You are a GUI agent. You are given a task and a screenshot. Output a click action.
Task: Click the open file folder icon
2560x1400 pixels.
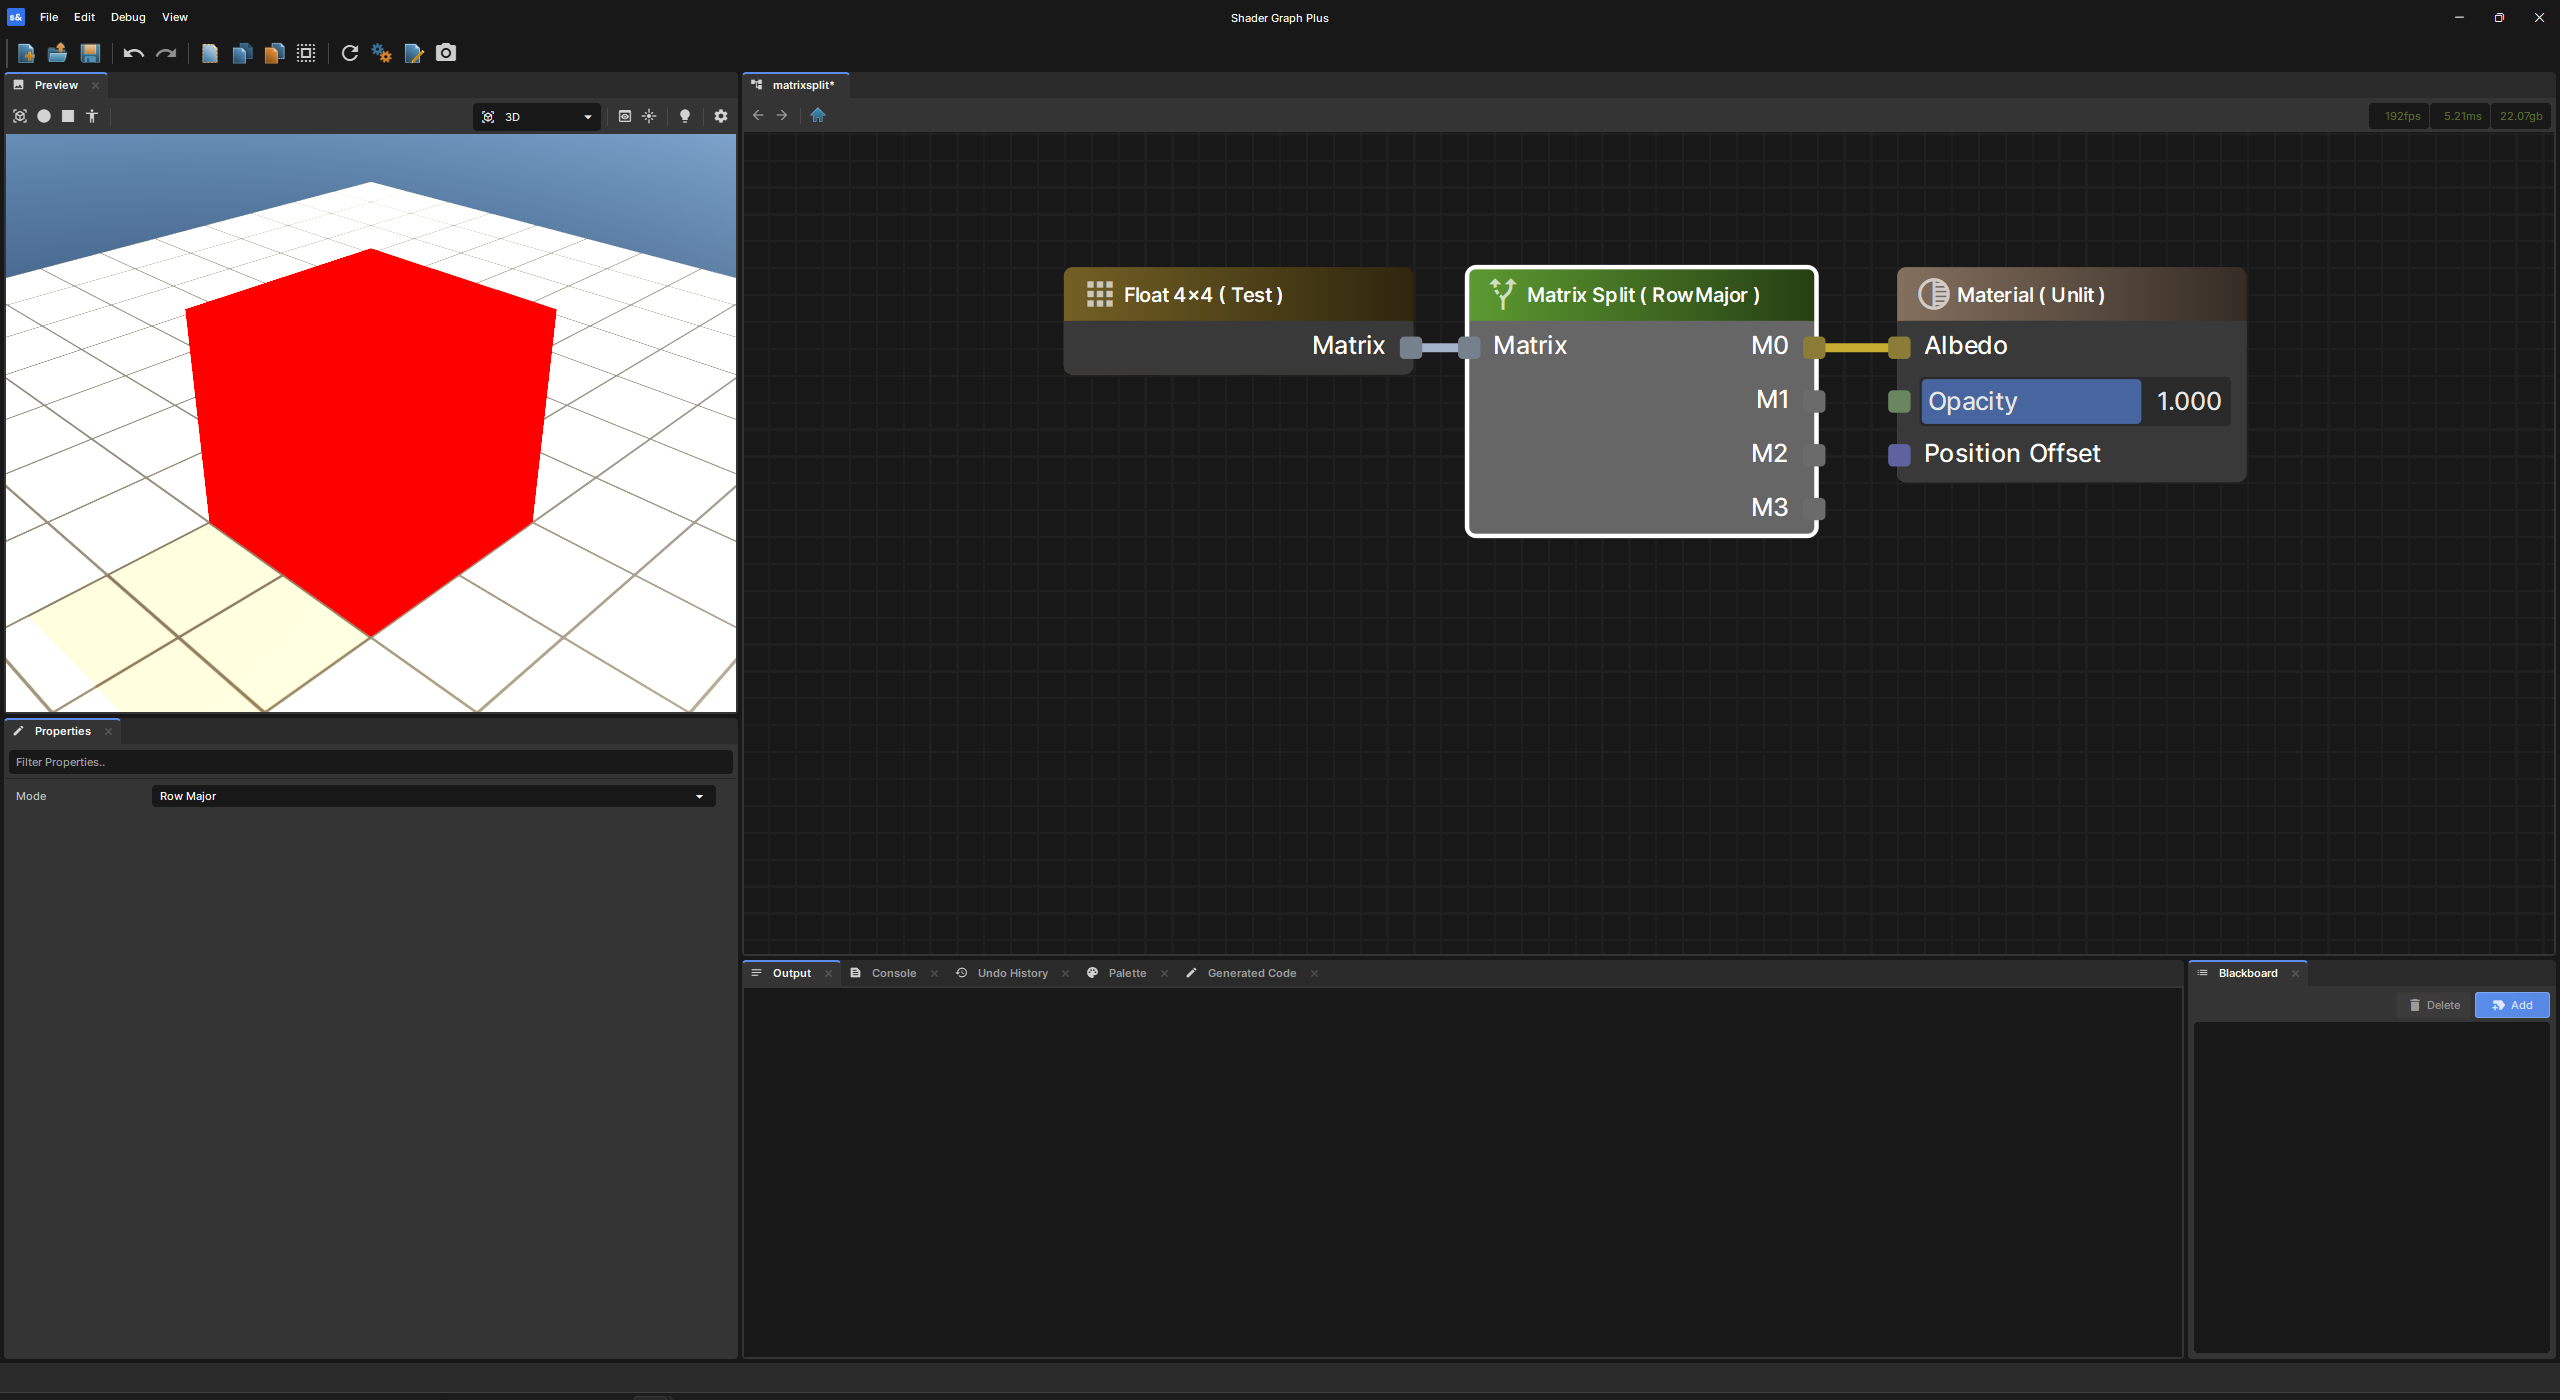(x=58, y=53)
